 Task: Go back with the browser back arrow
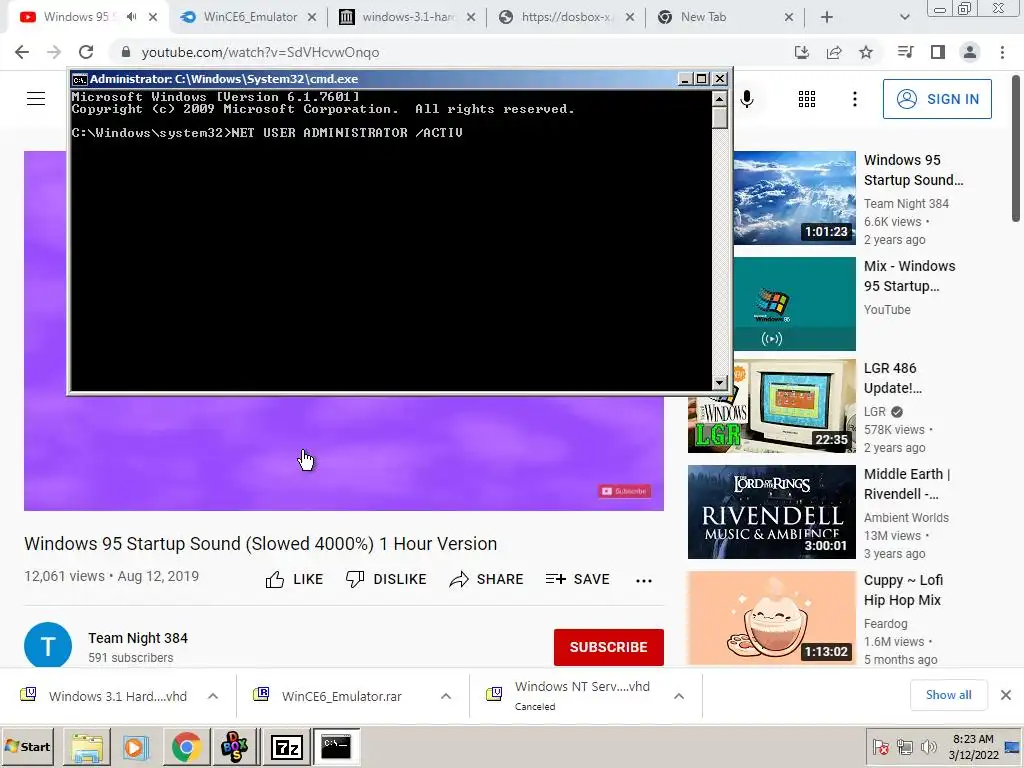click(22, 52)
